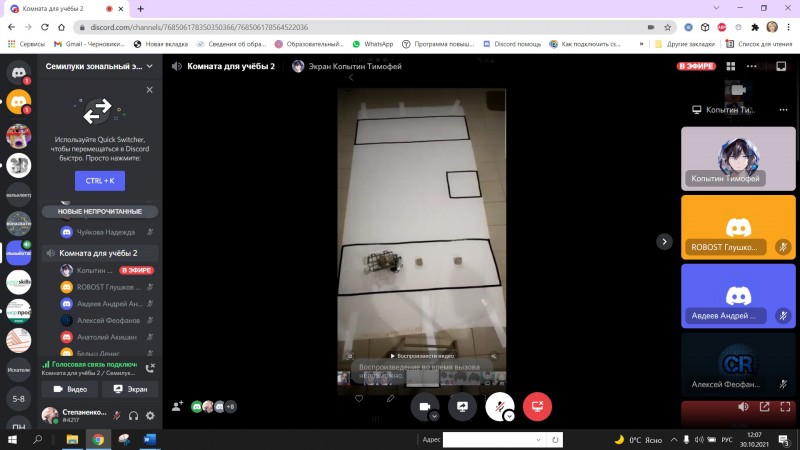The height and width of the screenshot is (450, 800).
Task: Click the Видео button in voice panel
Action: (70, 389)
